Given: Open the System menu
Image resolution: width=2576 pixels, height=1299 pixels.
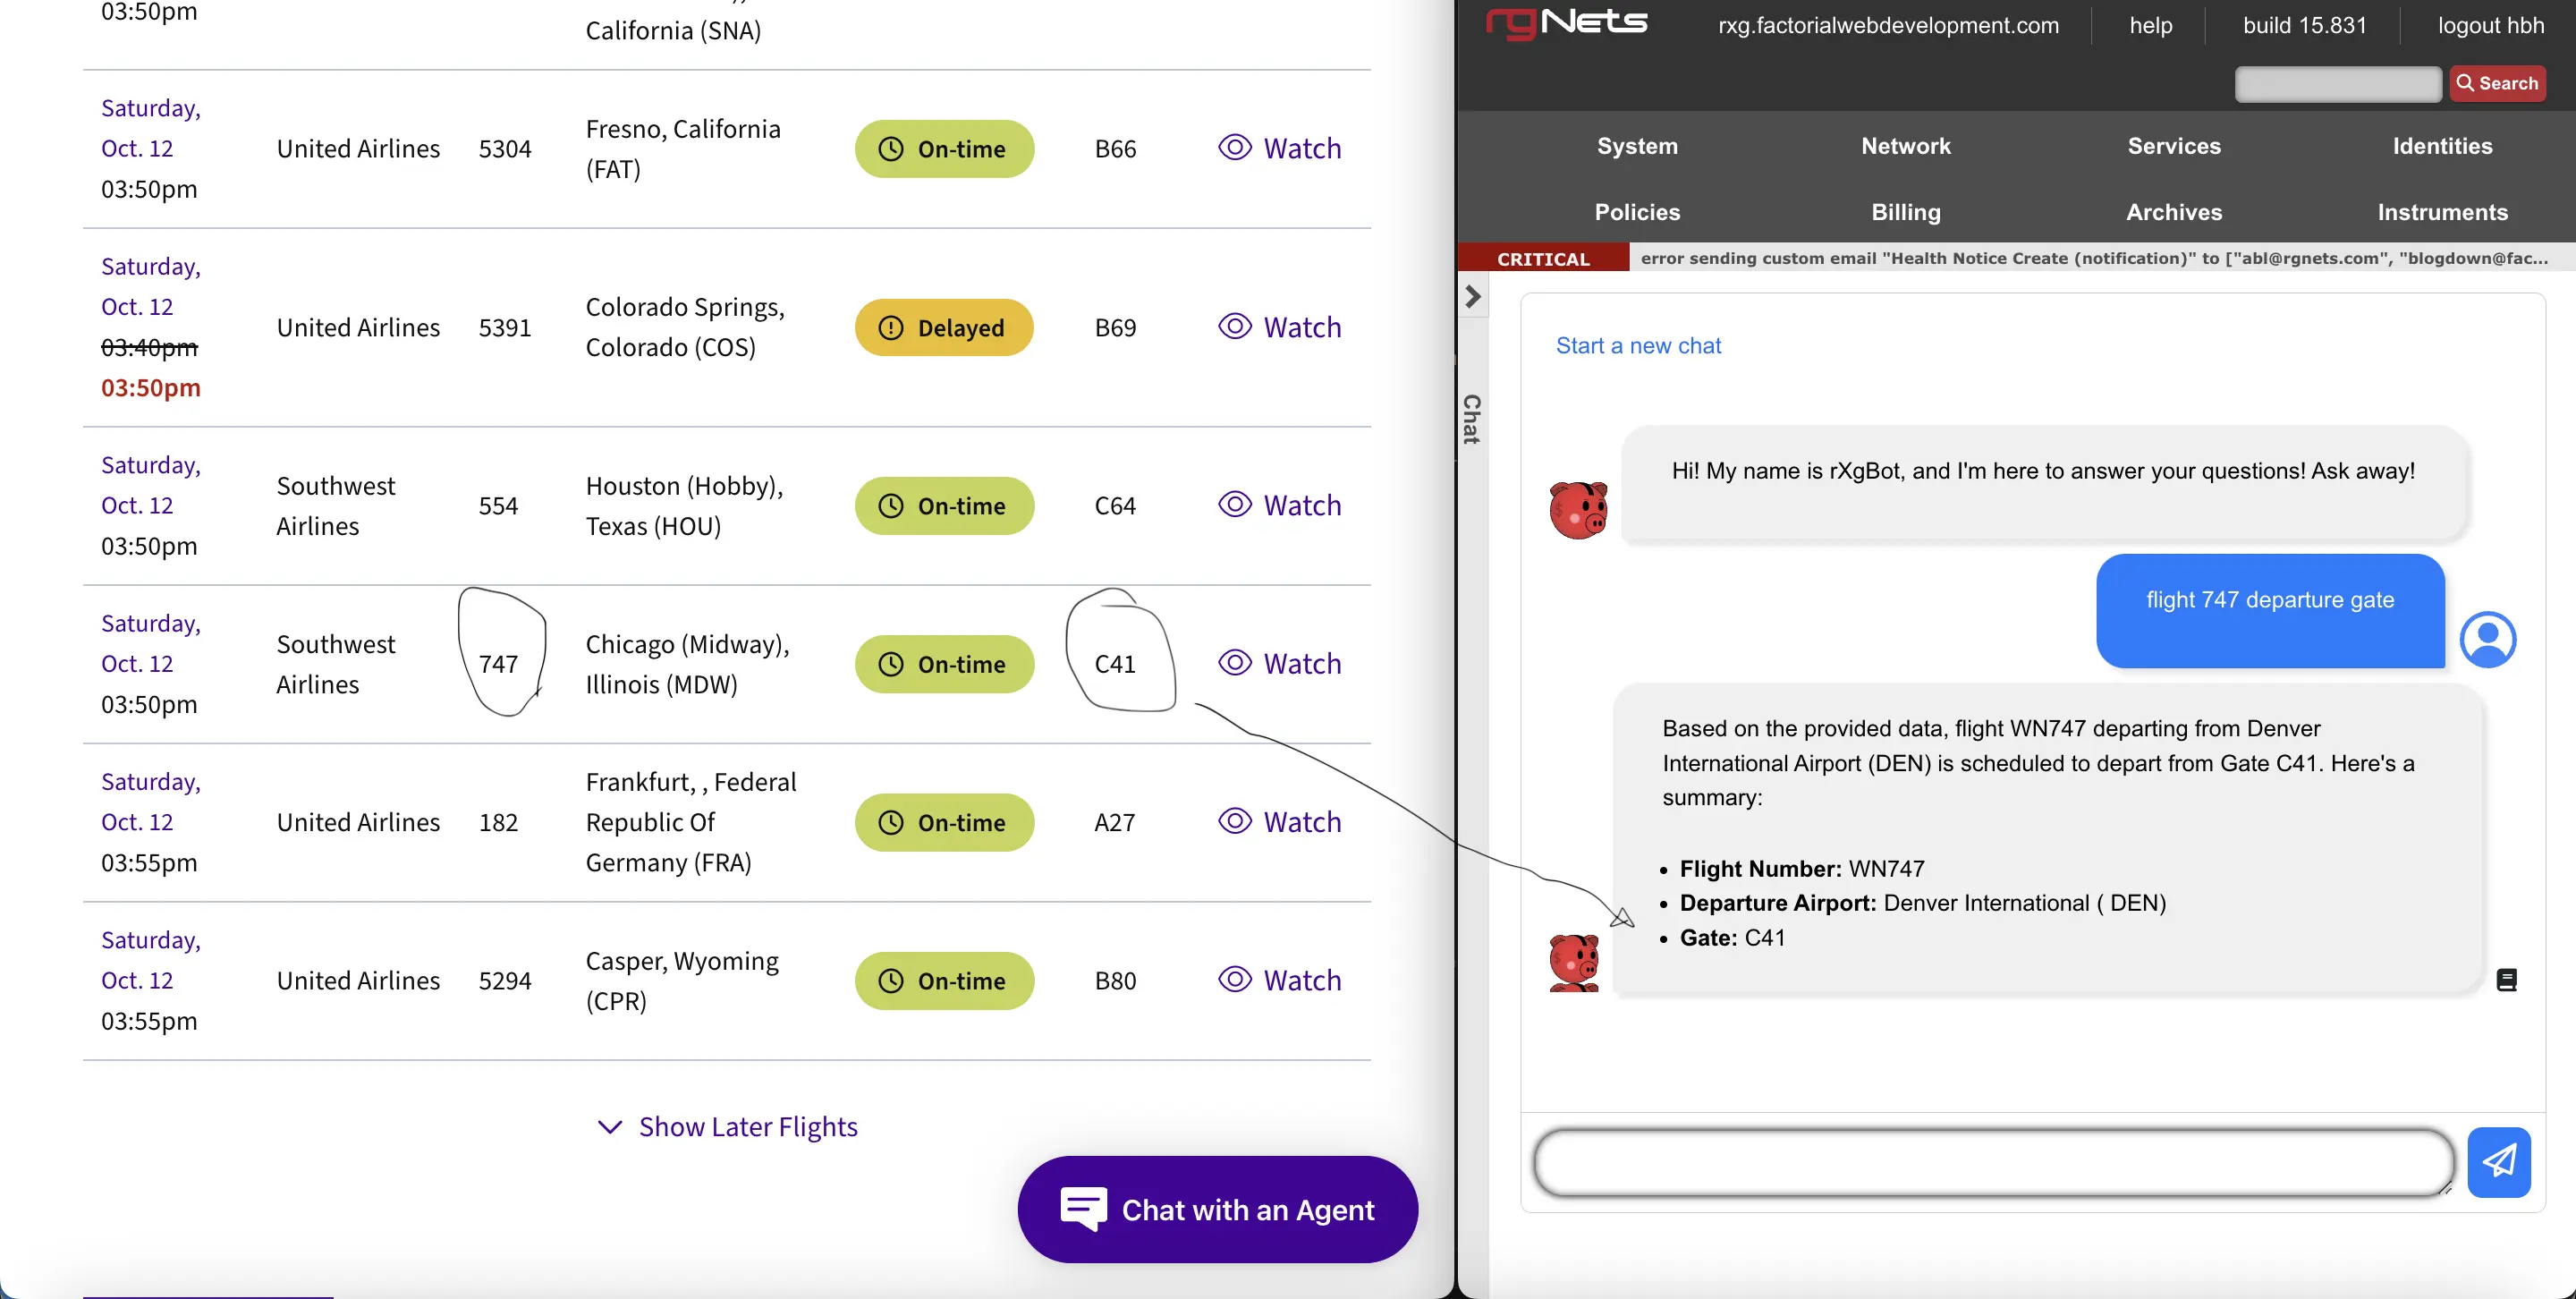Looking at the screenshot, I should point(1637,146).
